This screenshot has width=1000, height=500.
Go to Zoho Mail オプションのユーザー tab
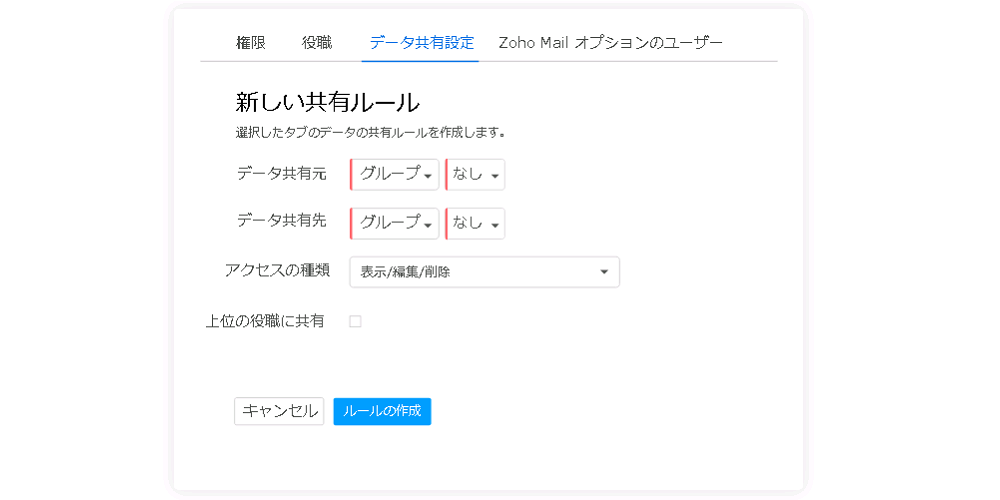610,43
